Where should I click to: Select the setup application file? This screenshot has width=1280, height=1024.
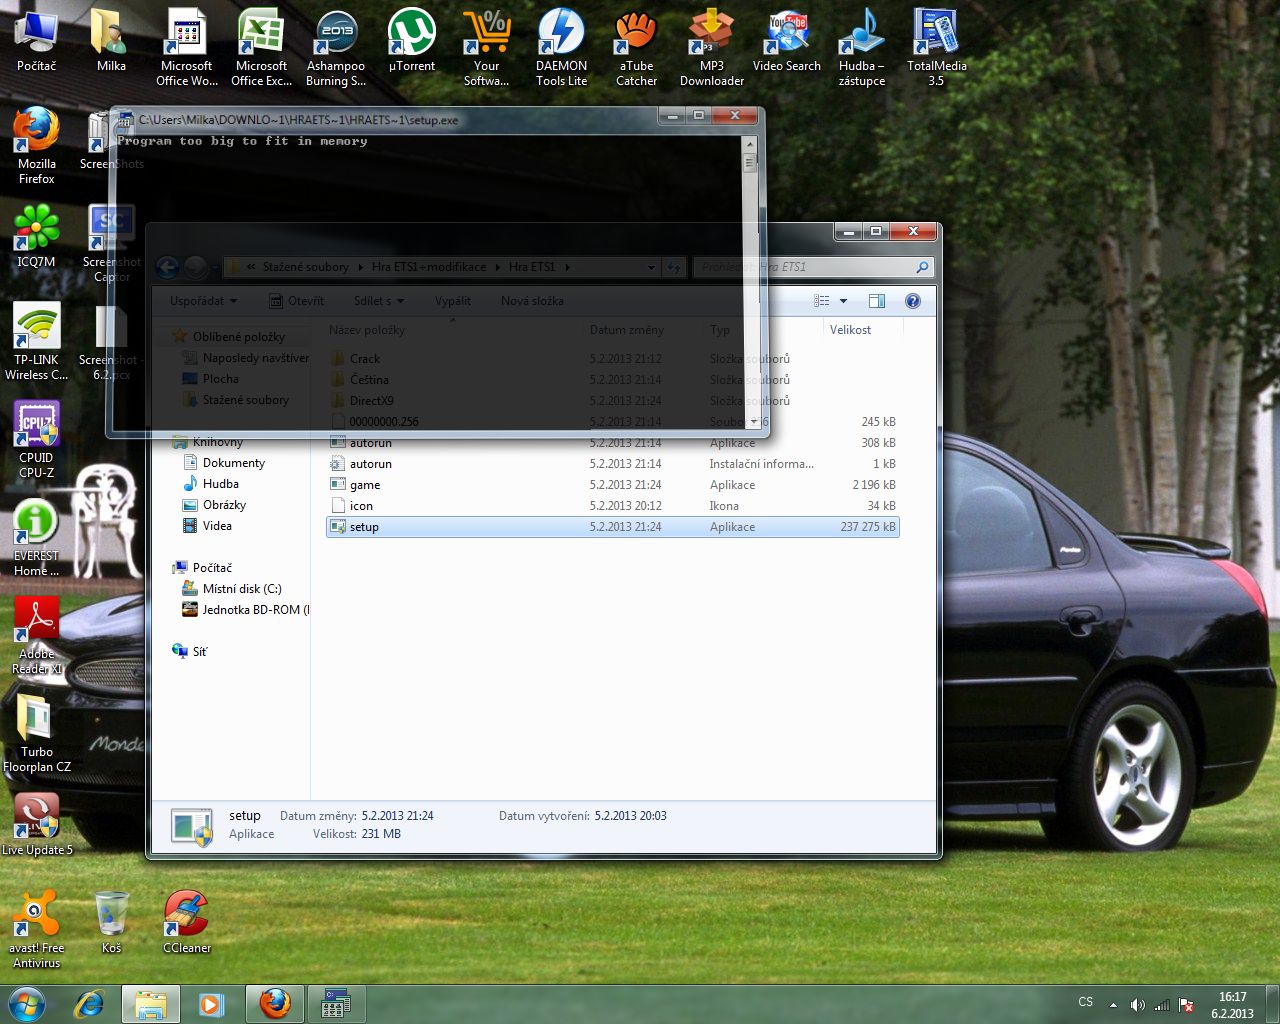click(x=364, y=527)
